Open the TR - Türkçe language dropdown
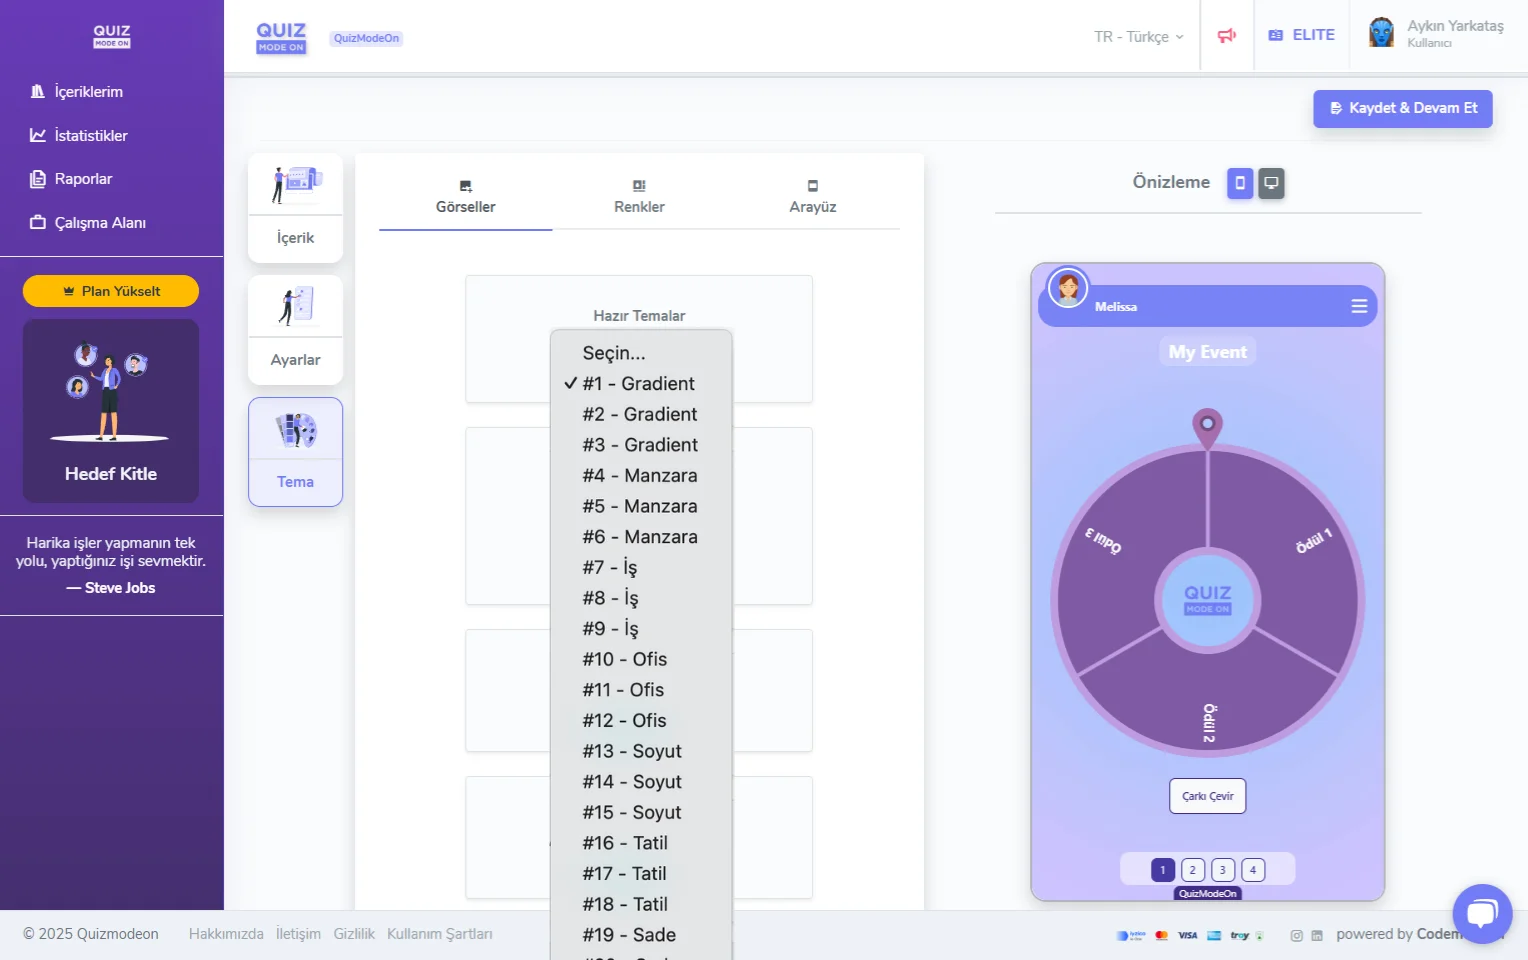Viewport: 1528px width, 960px height. coord(1138,37)
